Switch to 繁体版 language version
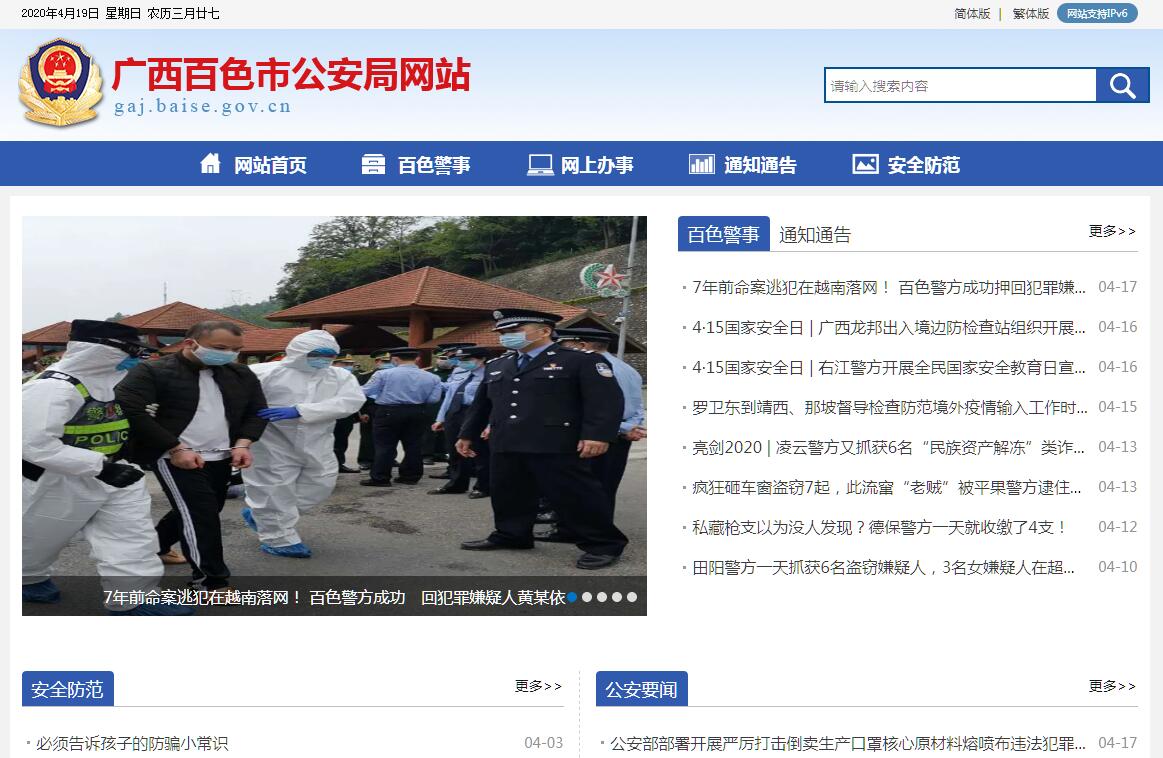This screenshot has height=758, width=1163. 1031,13
